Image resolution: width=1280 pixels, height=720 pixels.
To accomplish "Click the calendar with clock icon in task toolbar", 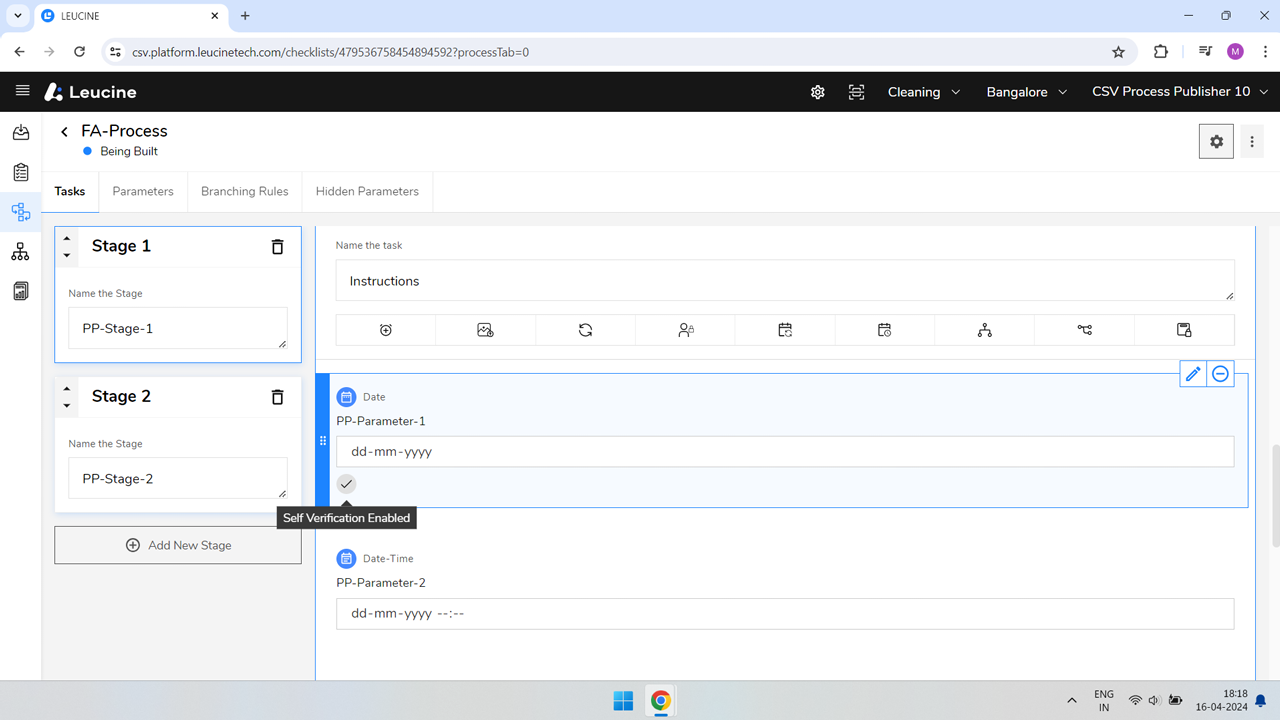I will click(x=885, y=330).
